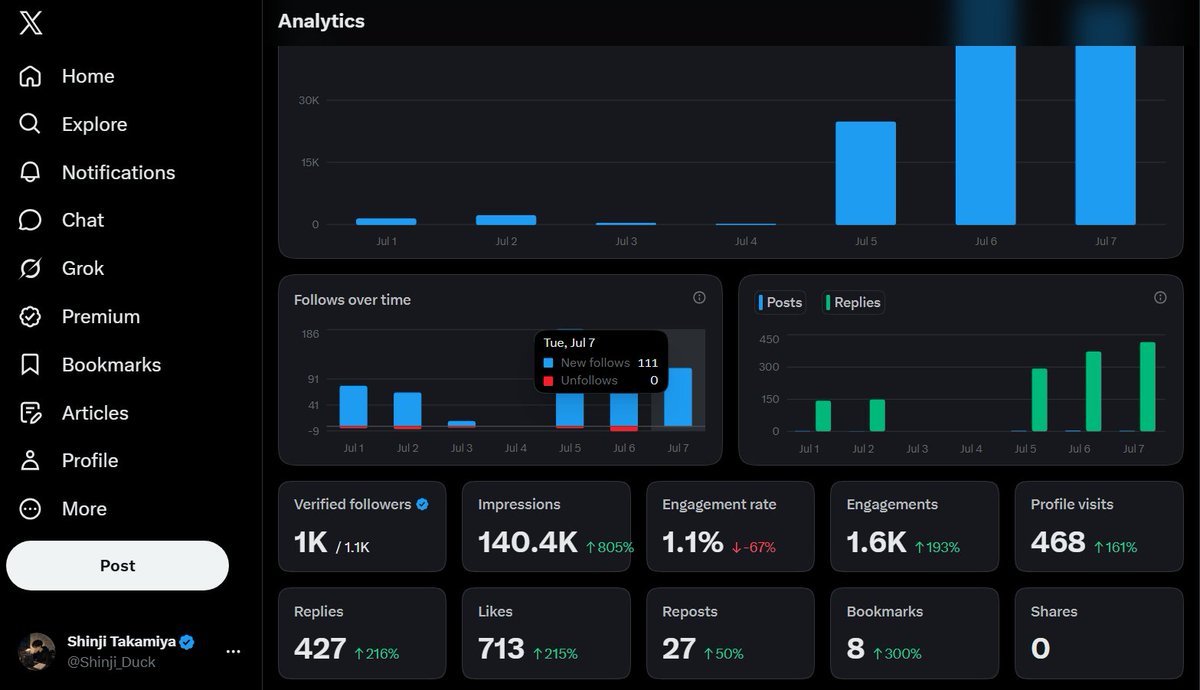Click the Grok icon in sidebar
This screenshot has width=1200, height=690.
pos(31,268)
